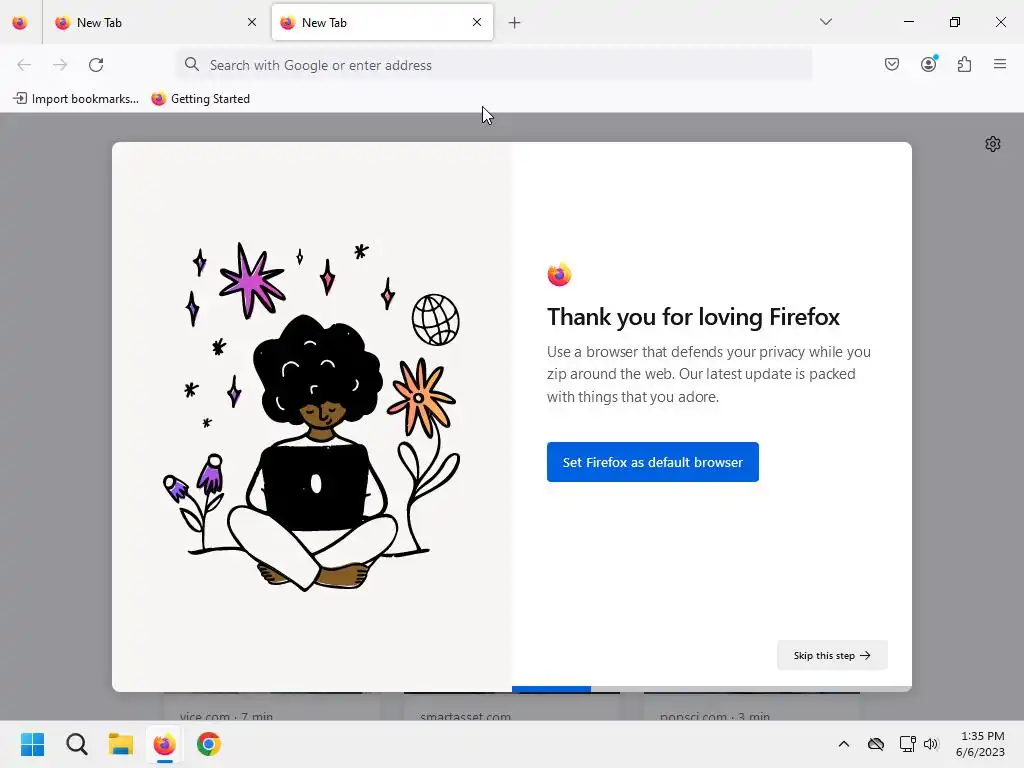Close the active second New Tab

pyautogui.click(x=477, y=23)
